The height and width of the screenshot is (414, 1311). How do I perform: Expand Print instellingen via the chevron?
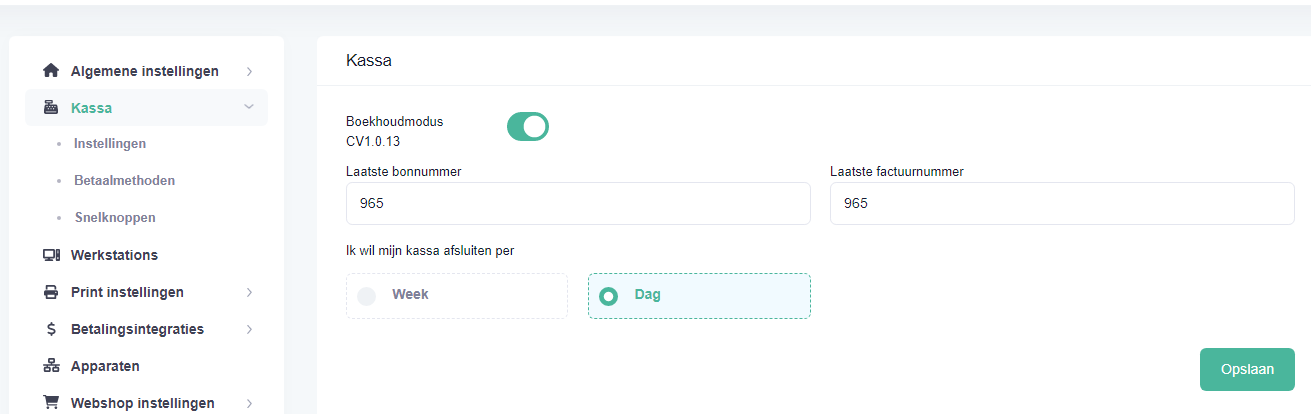(249, 292)
